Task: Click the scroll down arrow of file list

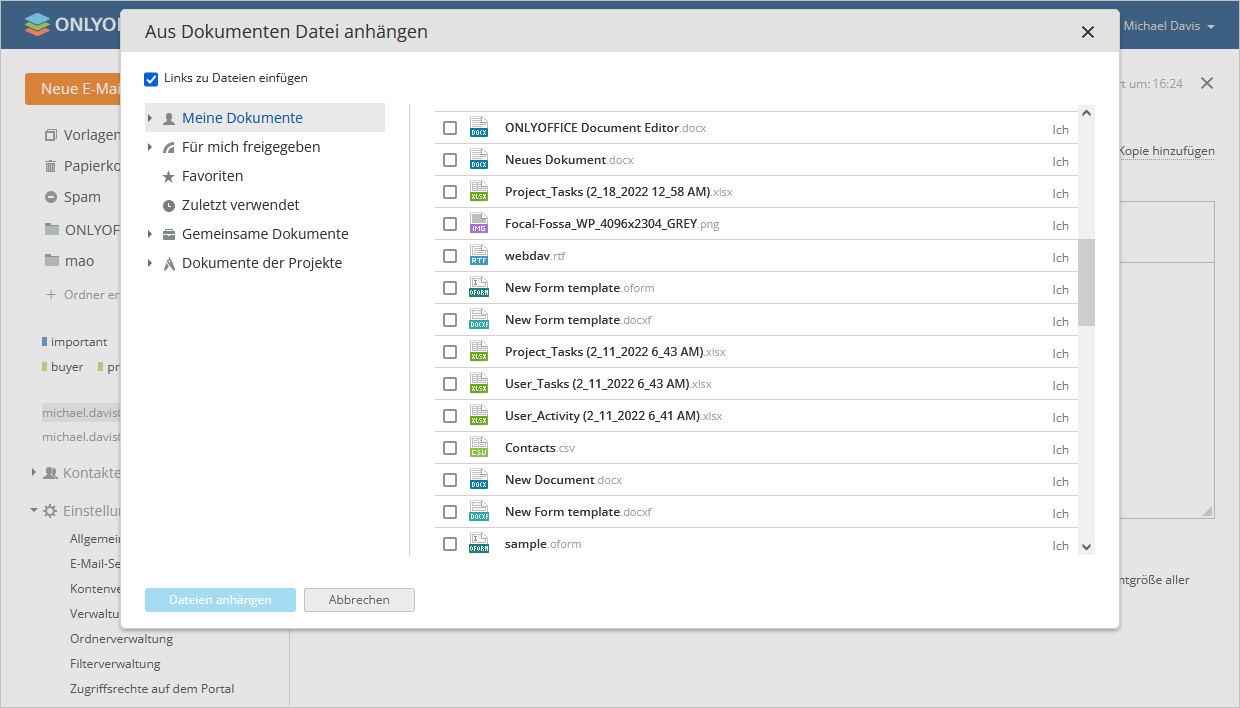Action: pos(1087,546)
